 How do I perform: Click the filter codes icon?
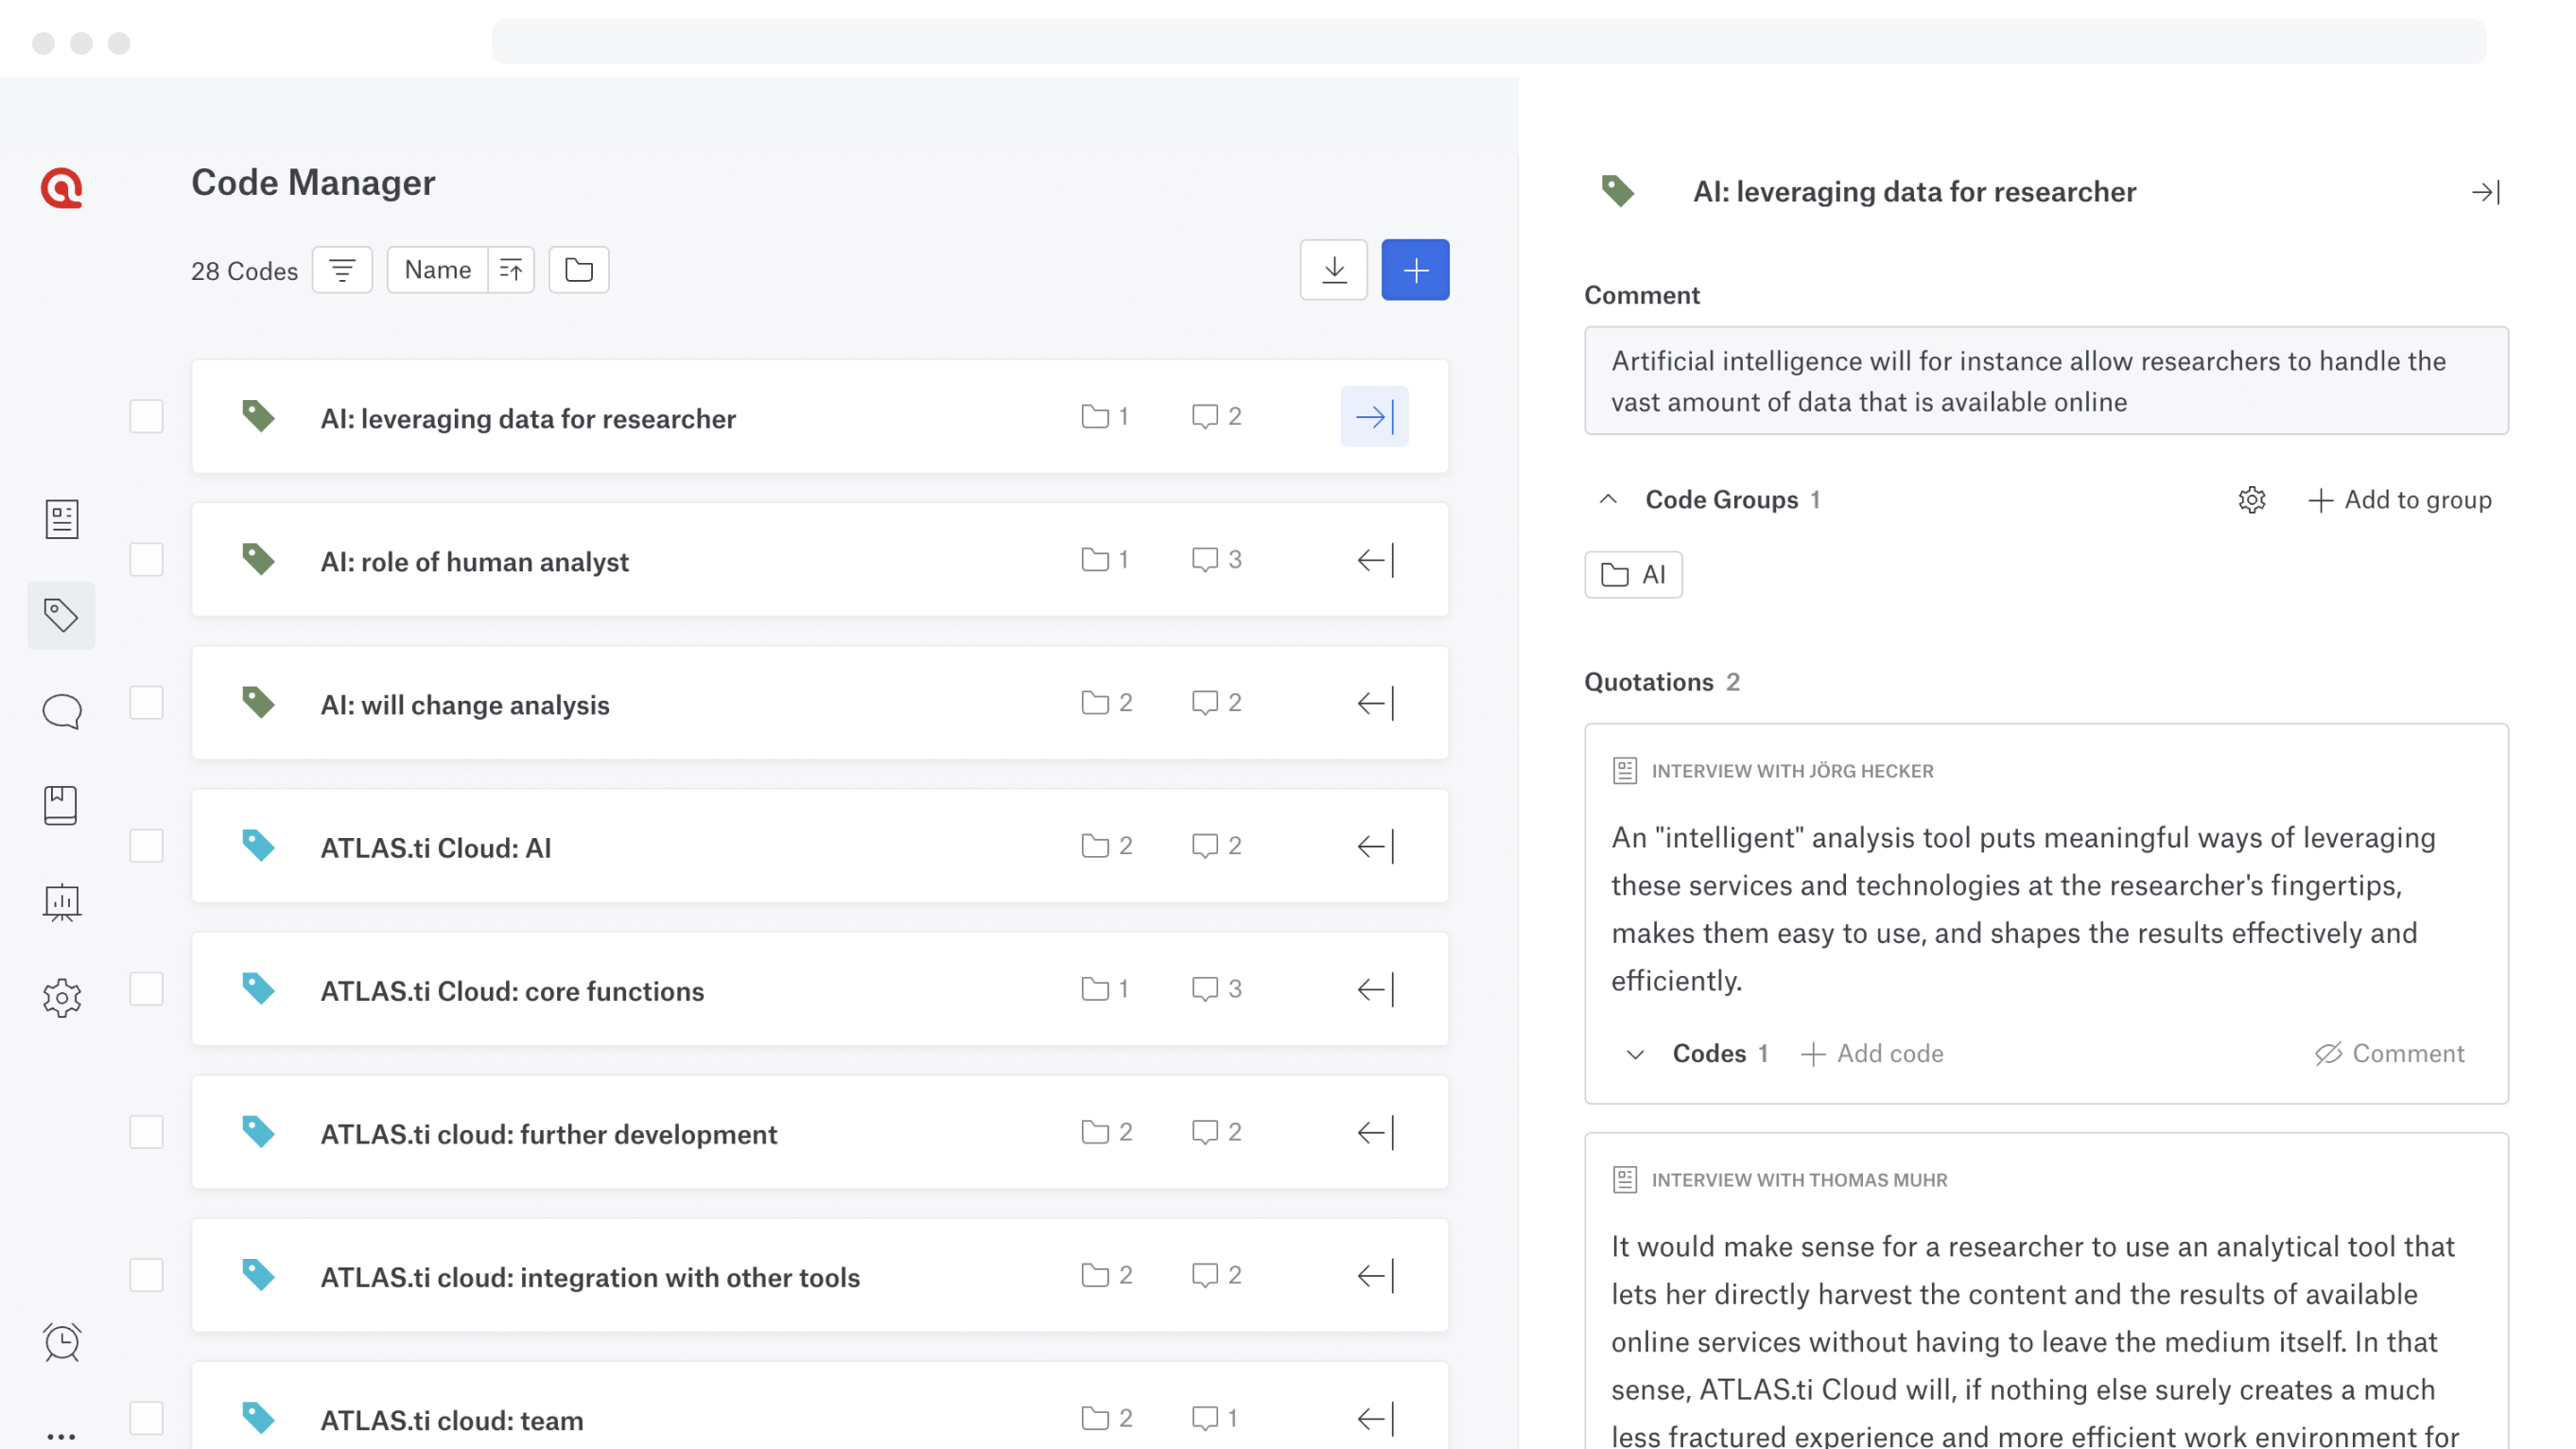click(342, 270)
